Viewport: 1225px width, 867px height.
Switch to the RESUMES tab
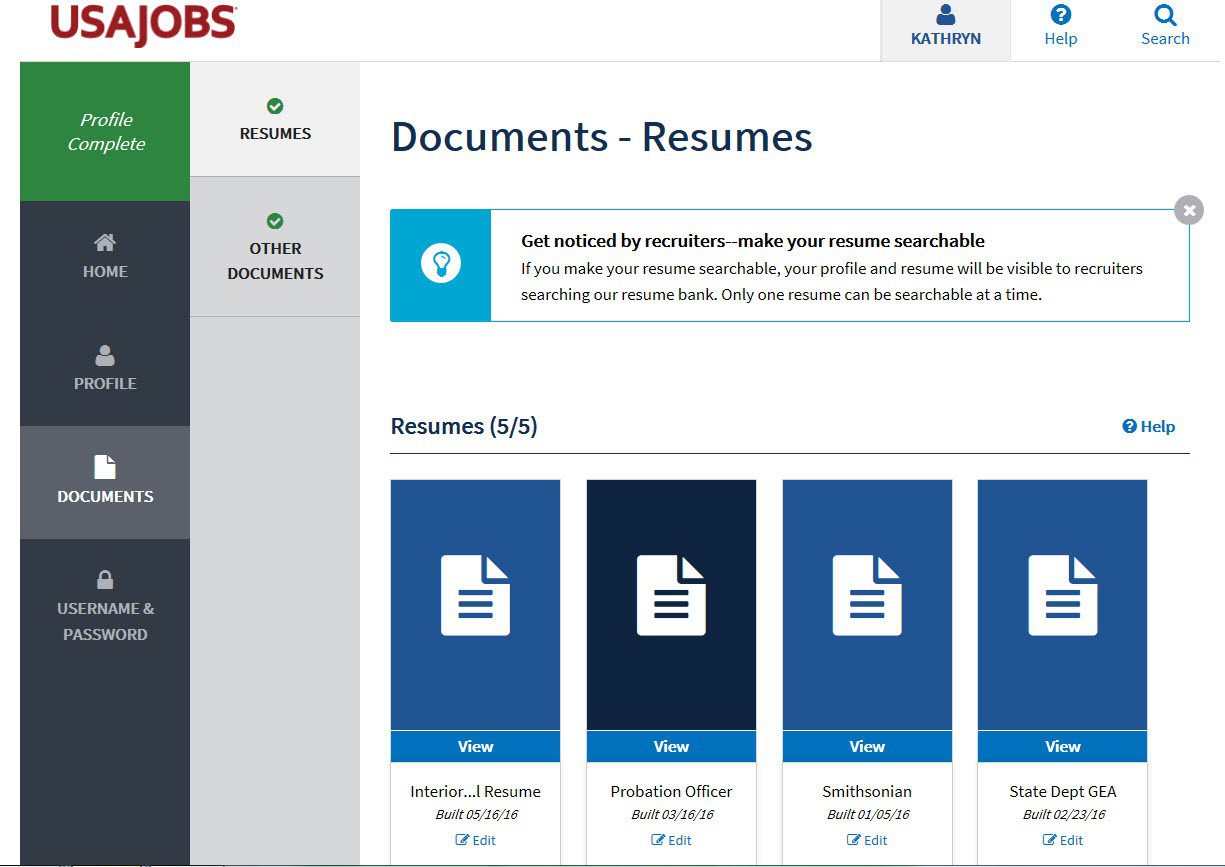coord(275,120)
